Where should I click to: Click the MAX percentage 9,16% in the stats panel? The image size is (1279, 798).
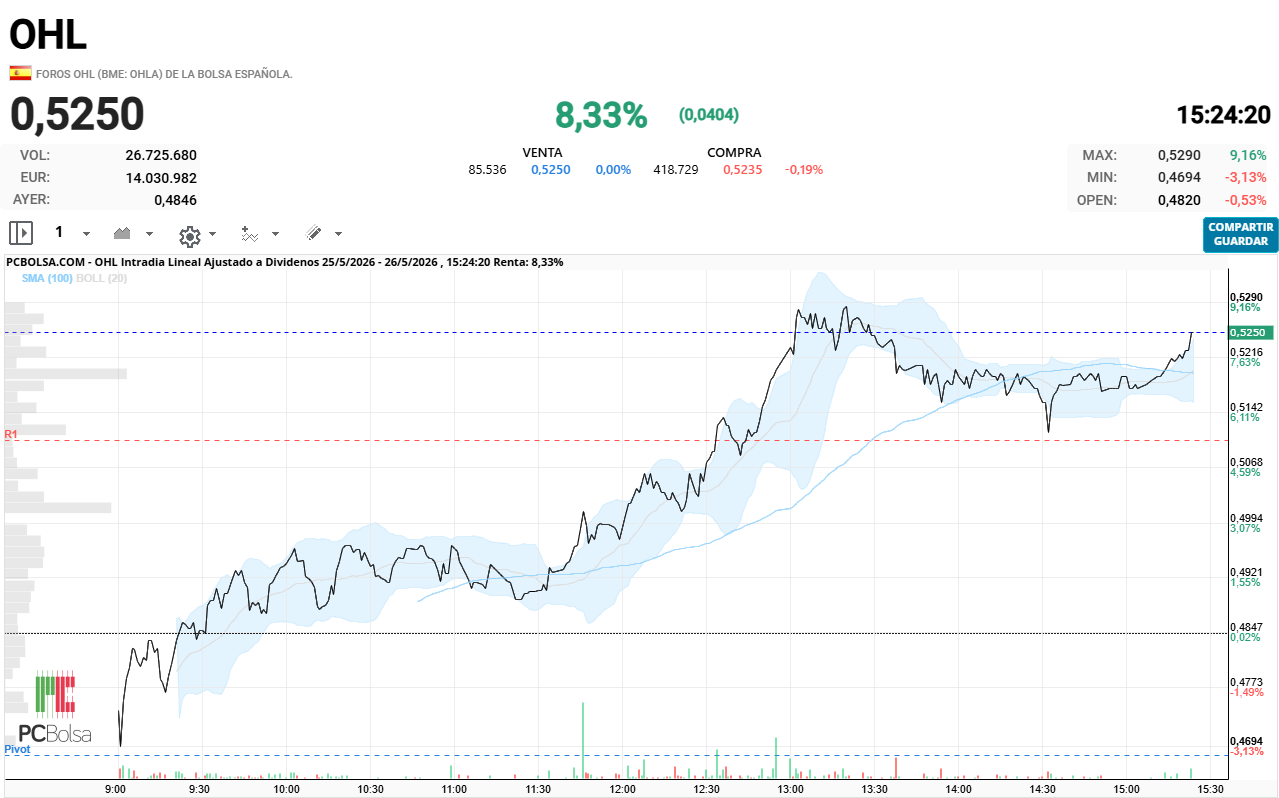[x=1248, y=155]
